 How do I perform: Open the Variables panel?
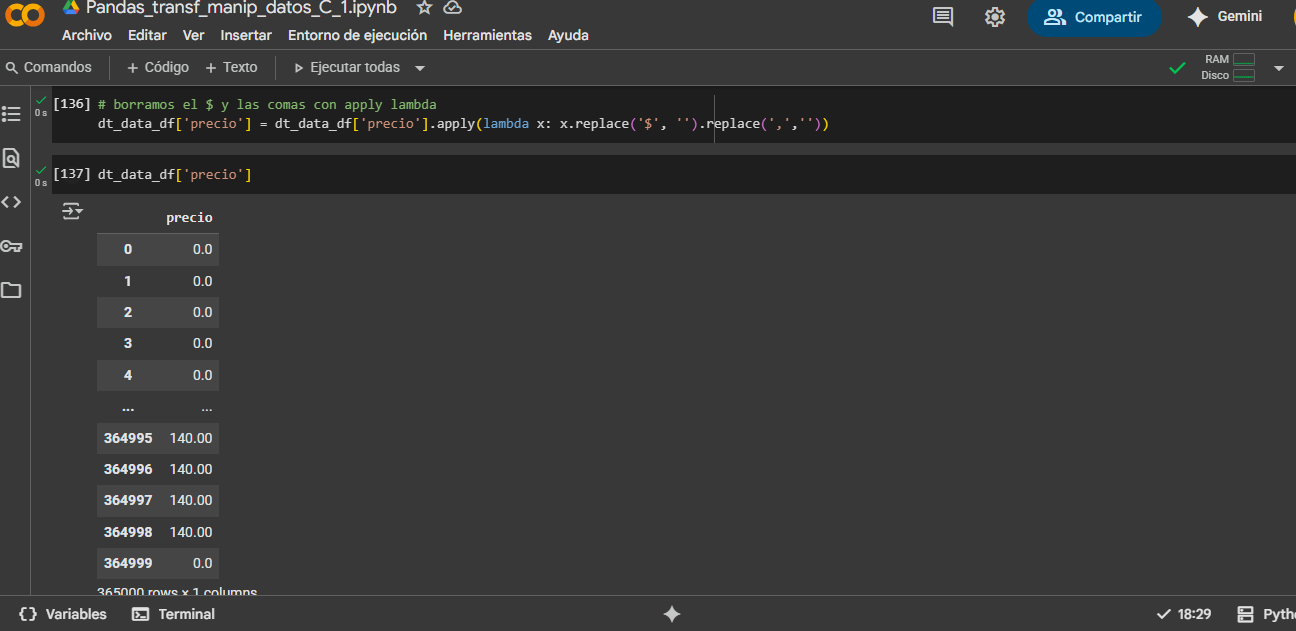pos(63,614)
